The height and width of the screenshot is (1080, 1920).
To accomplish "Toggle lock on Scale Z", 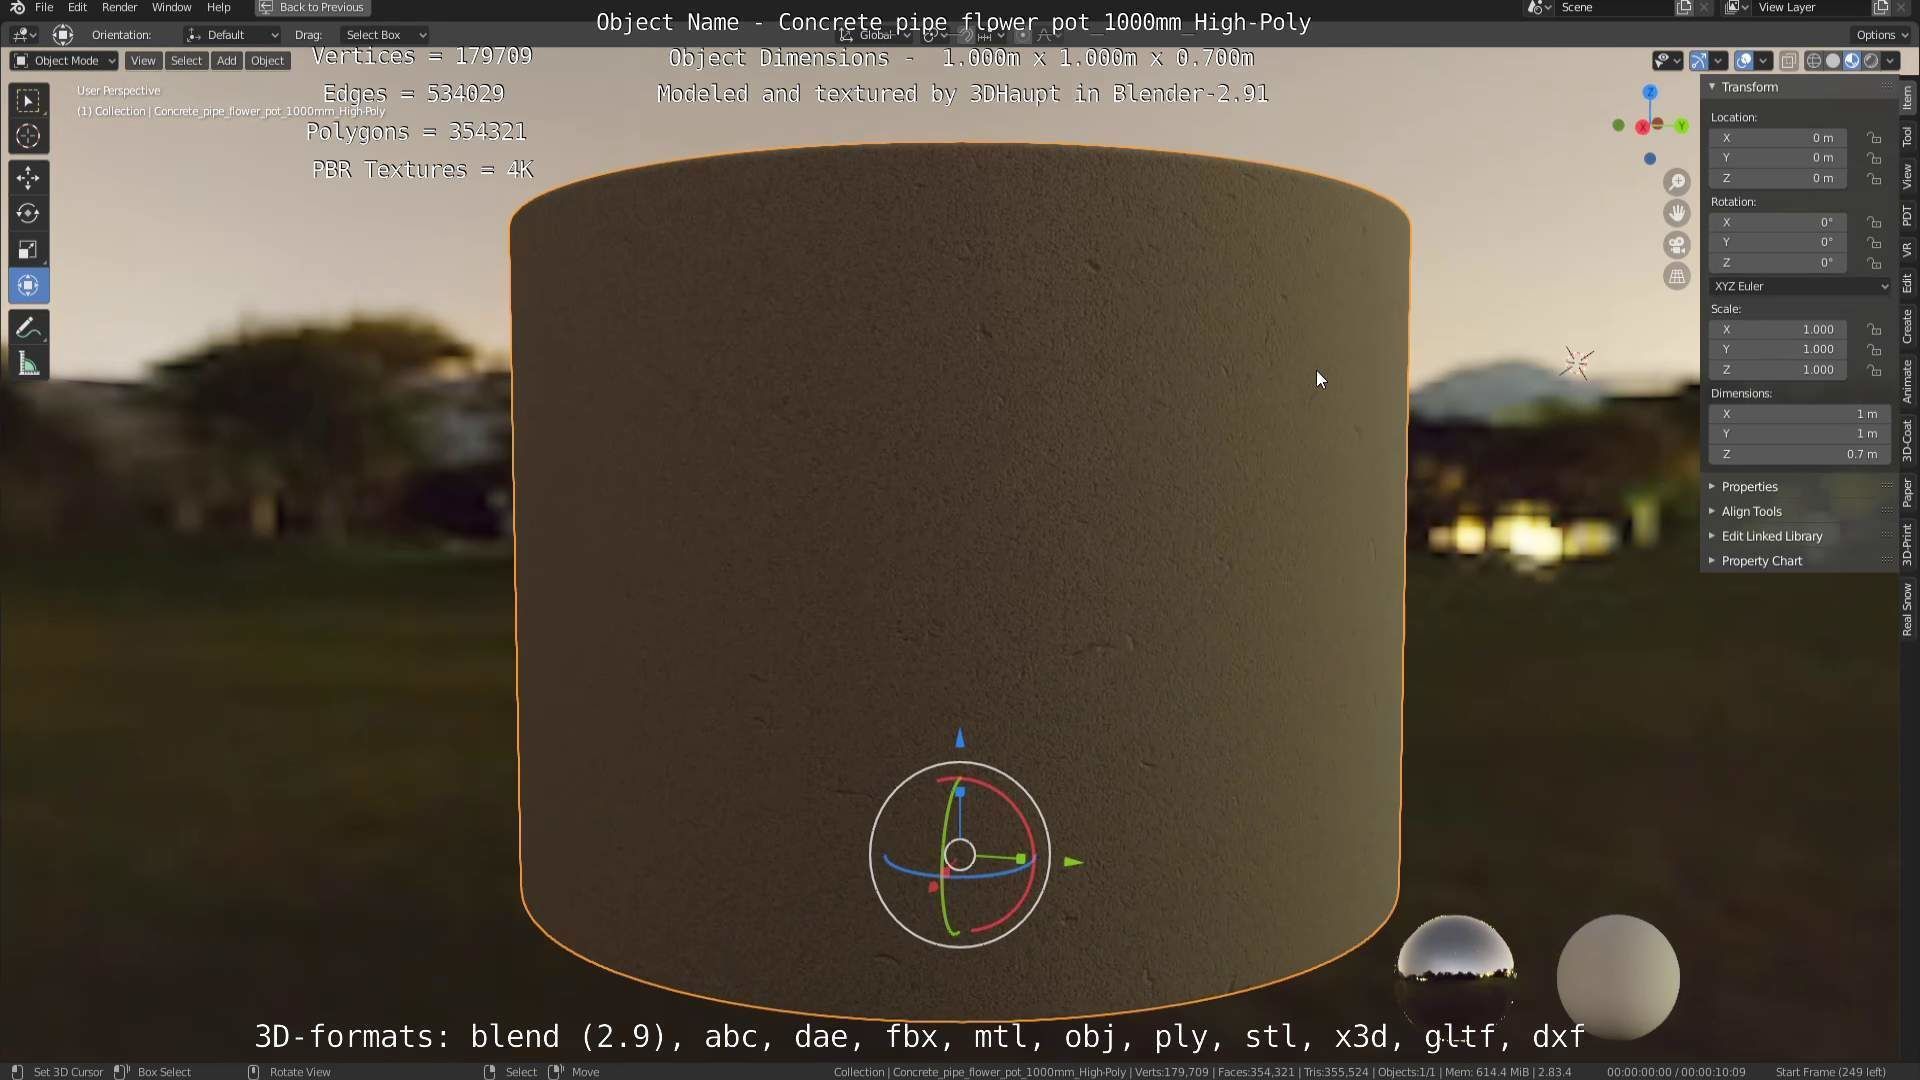I will (x=1874, y=370).
